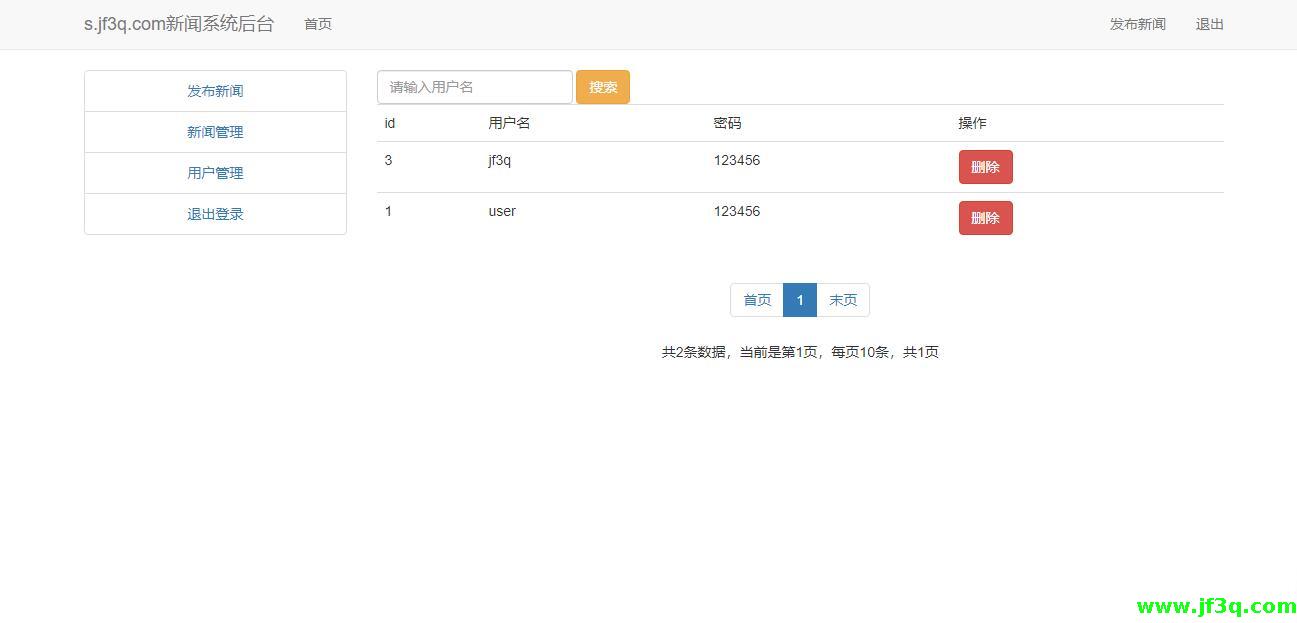This screenshot has height=623, width=1297.
Task: Open 新闻管理 in the sidebar
Action: 215,131
